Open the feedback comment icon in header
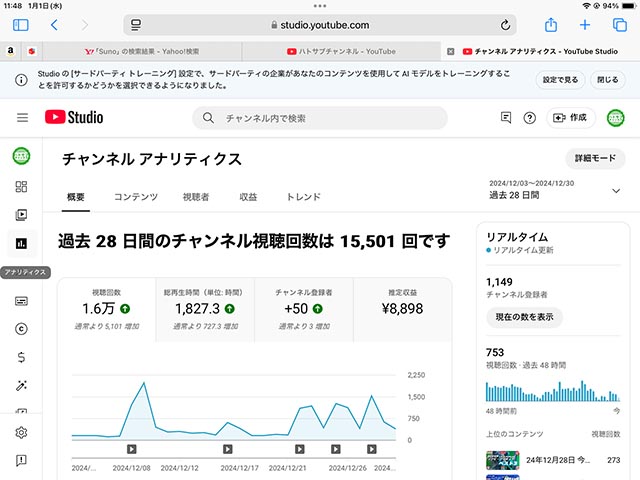The image size is (640, 480). tap(506, 118)
